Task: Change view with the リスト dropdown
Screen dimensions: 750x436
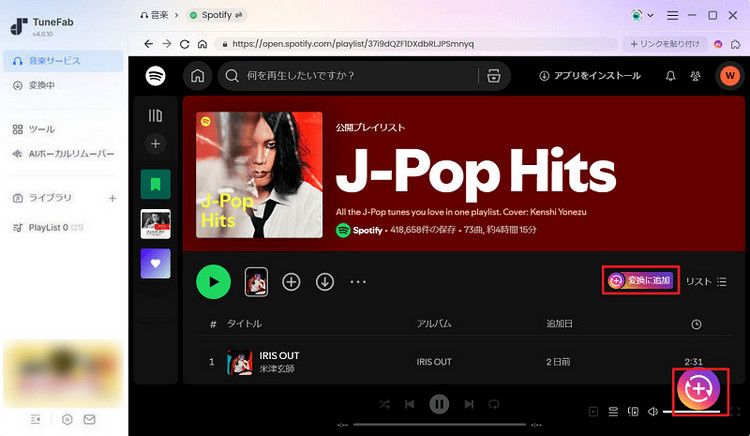Action: coord(706,282)
